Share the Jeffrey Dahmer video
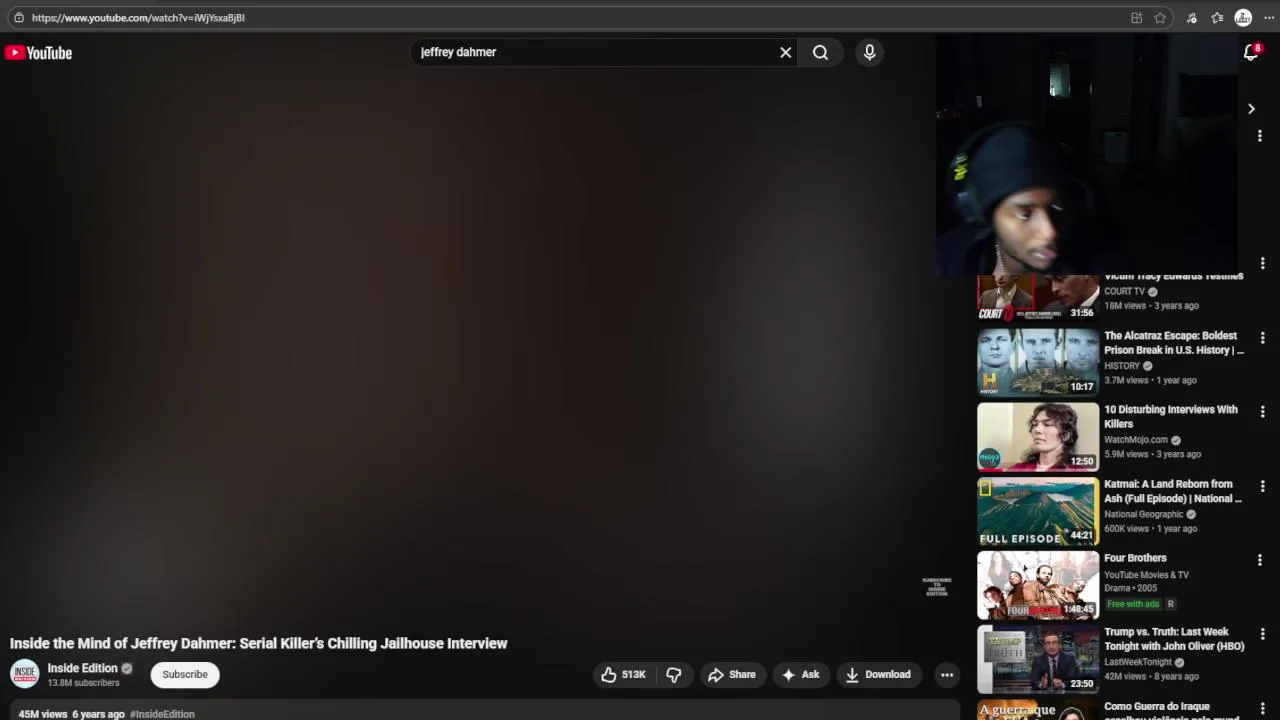This screenshot has width=1280, height=720. 732,675
